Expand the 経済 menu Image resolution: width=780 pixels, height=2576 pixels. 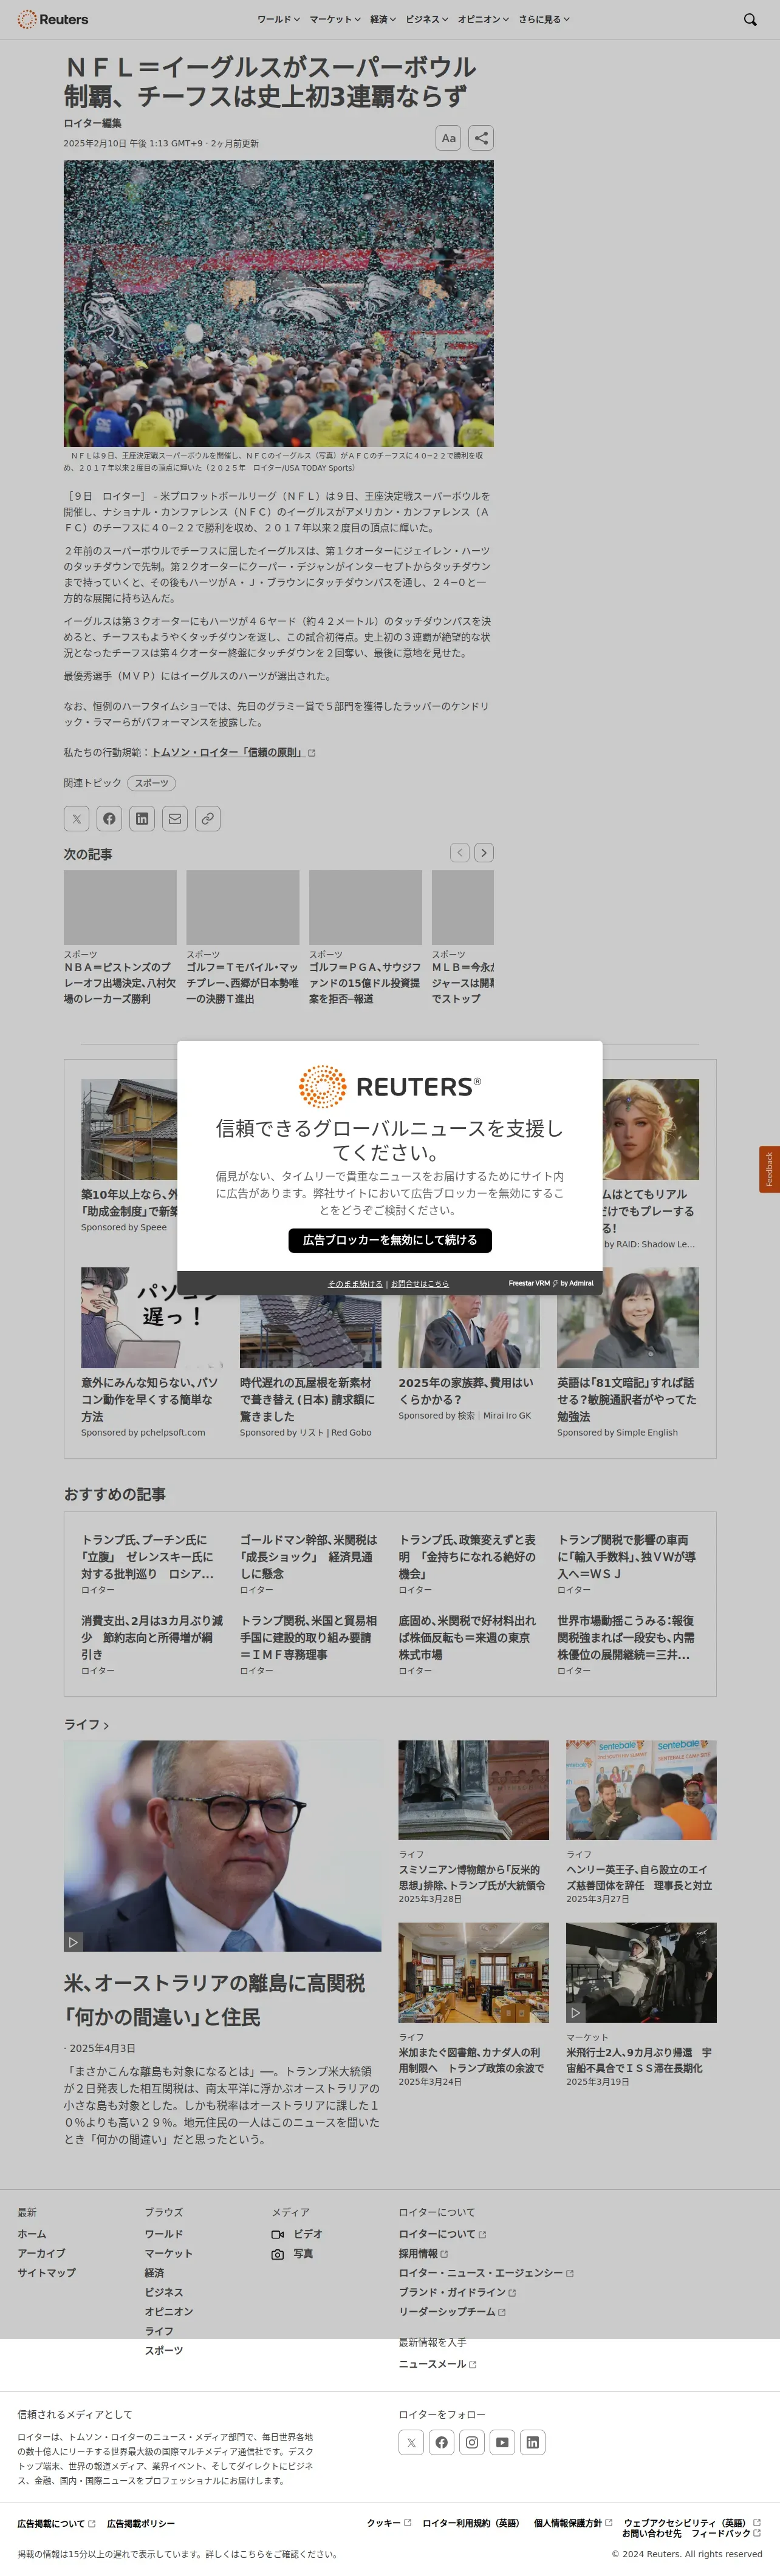pos(383,19)
